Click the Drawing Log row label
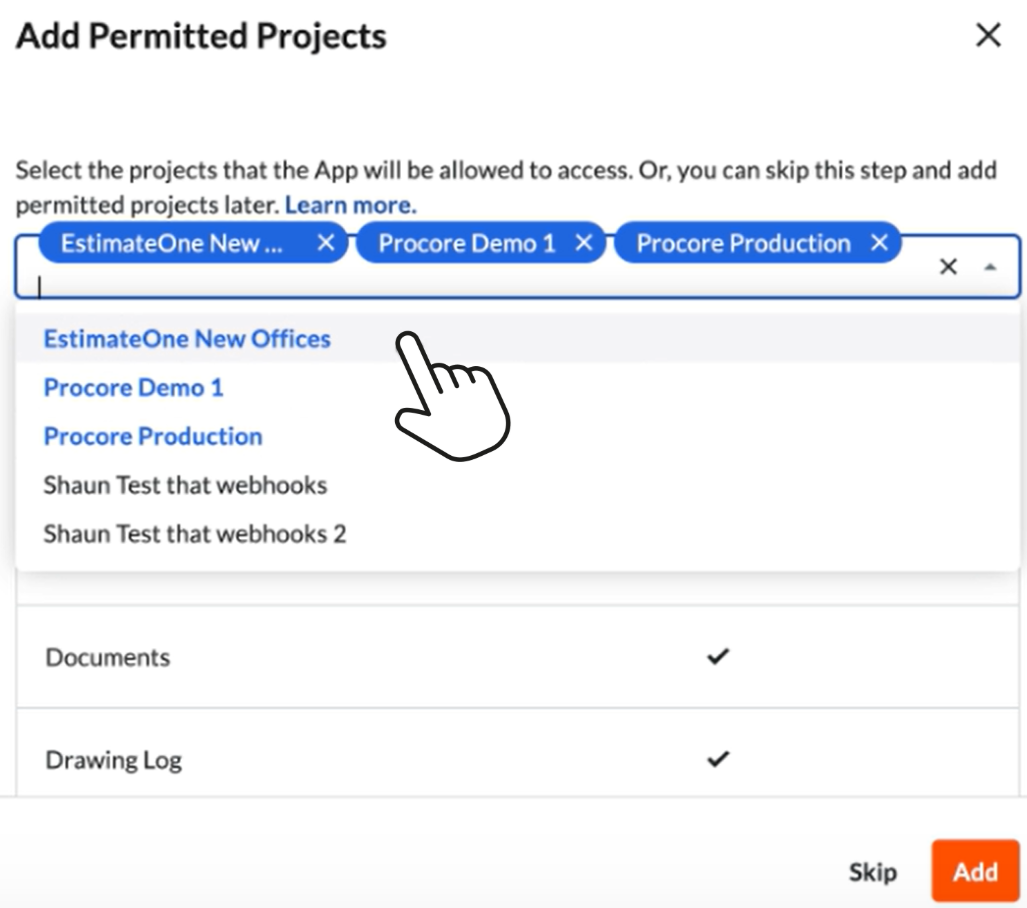 tap(113, 761)
